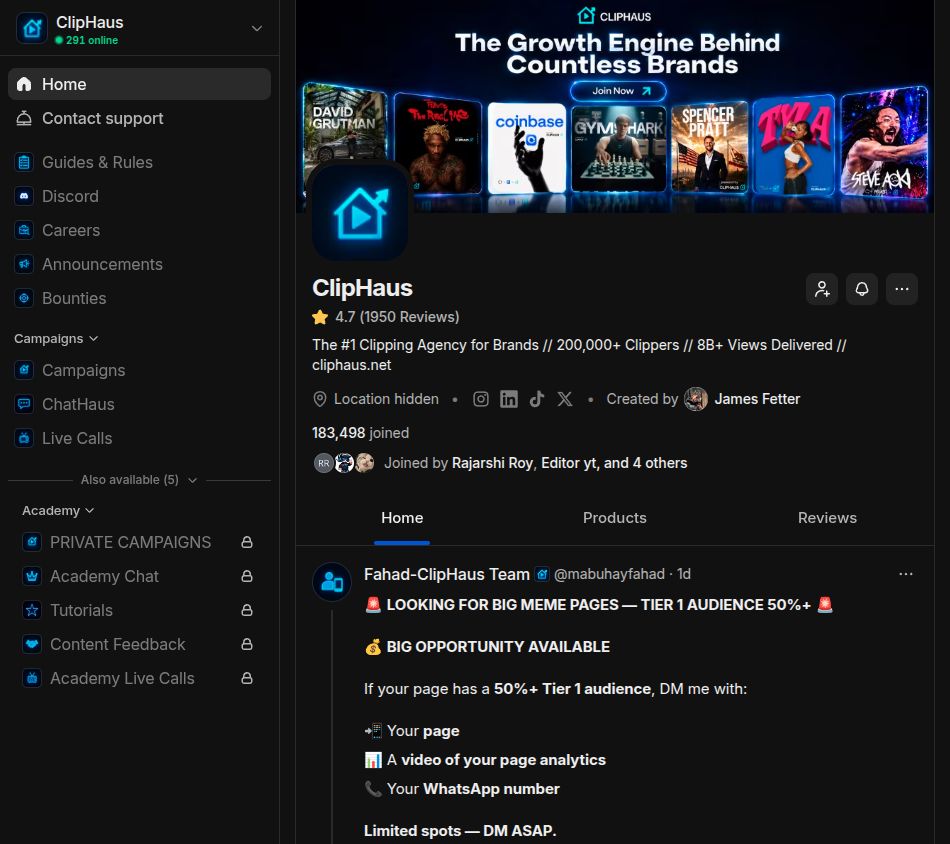Open Announcements channel
The width and height of the screenshot is (950, 844).
tap(139, 264)
